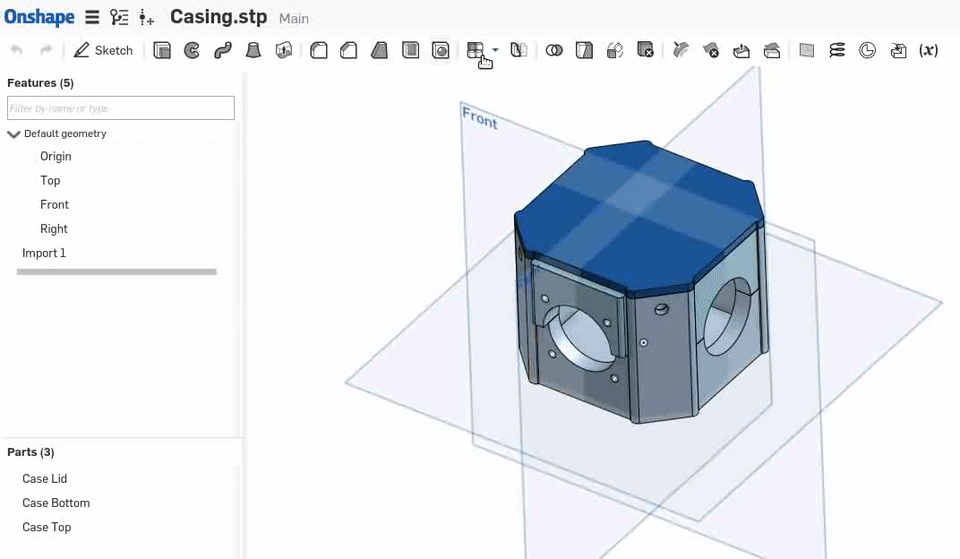This screenshot has width=960, height=559.
Task: Select the Plane tool
Action: coord(807,50)
